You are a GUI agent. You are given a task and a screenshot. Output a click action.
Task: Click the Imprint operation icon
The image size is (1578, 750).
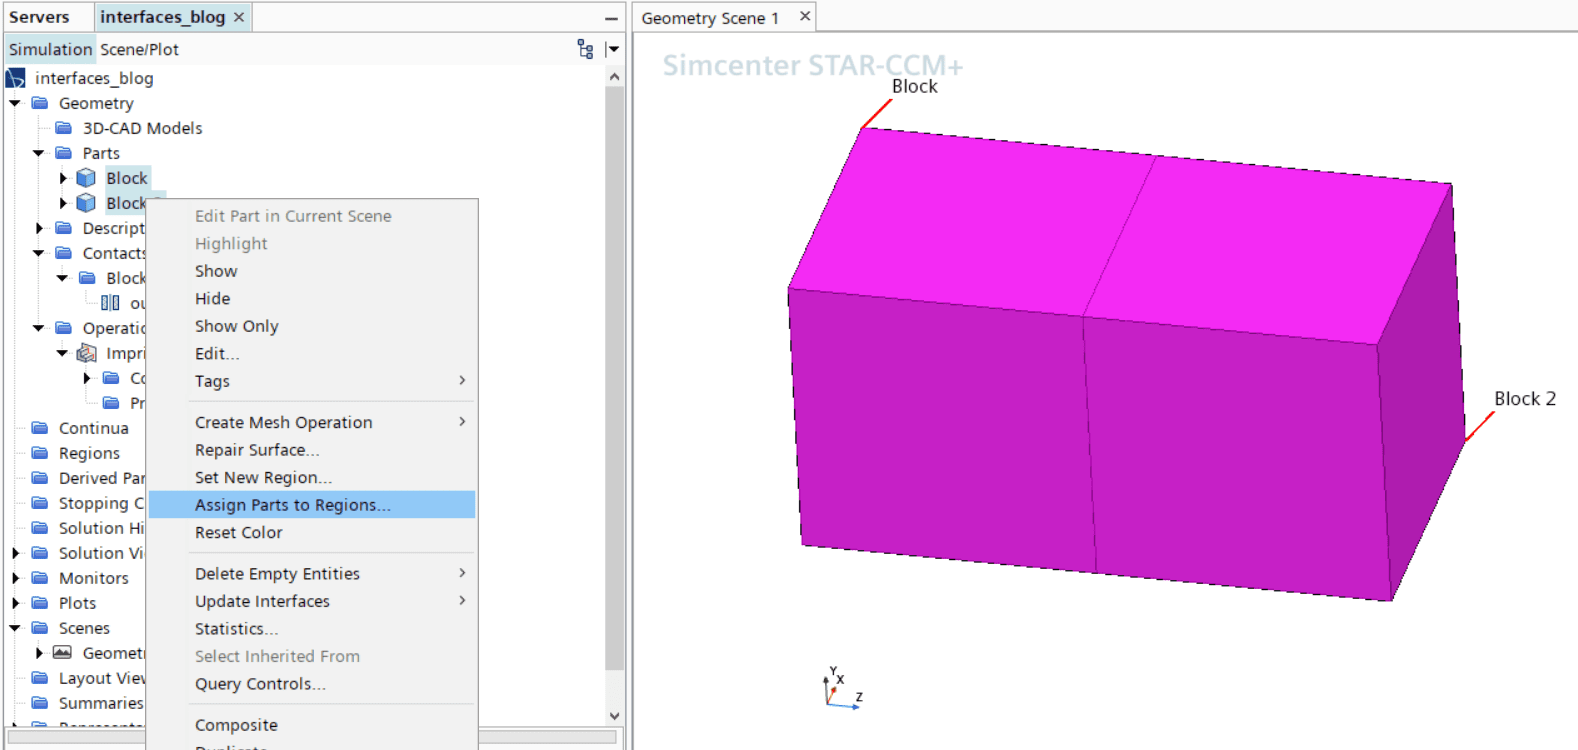[x=87, y=353]
